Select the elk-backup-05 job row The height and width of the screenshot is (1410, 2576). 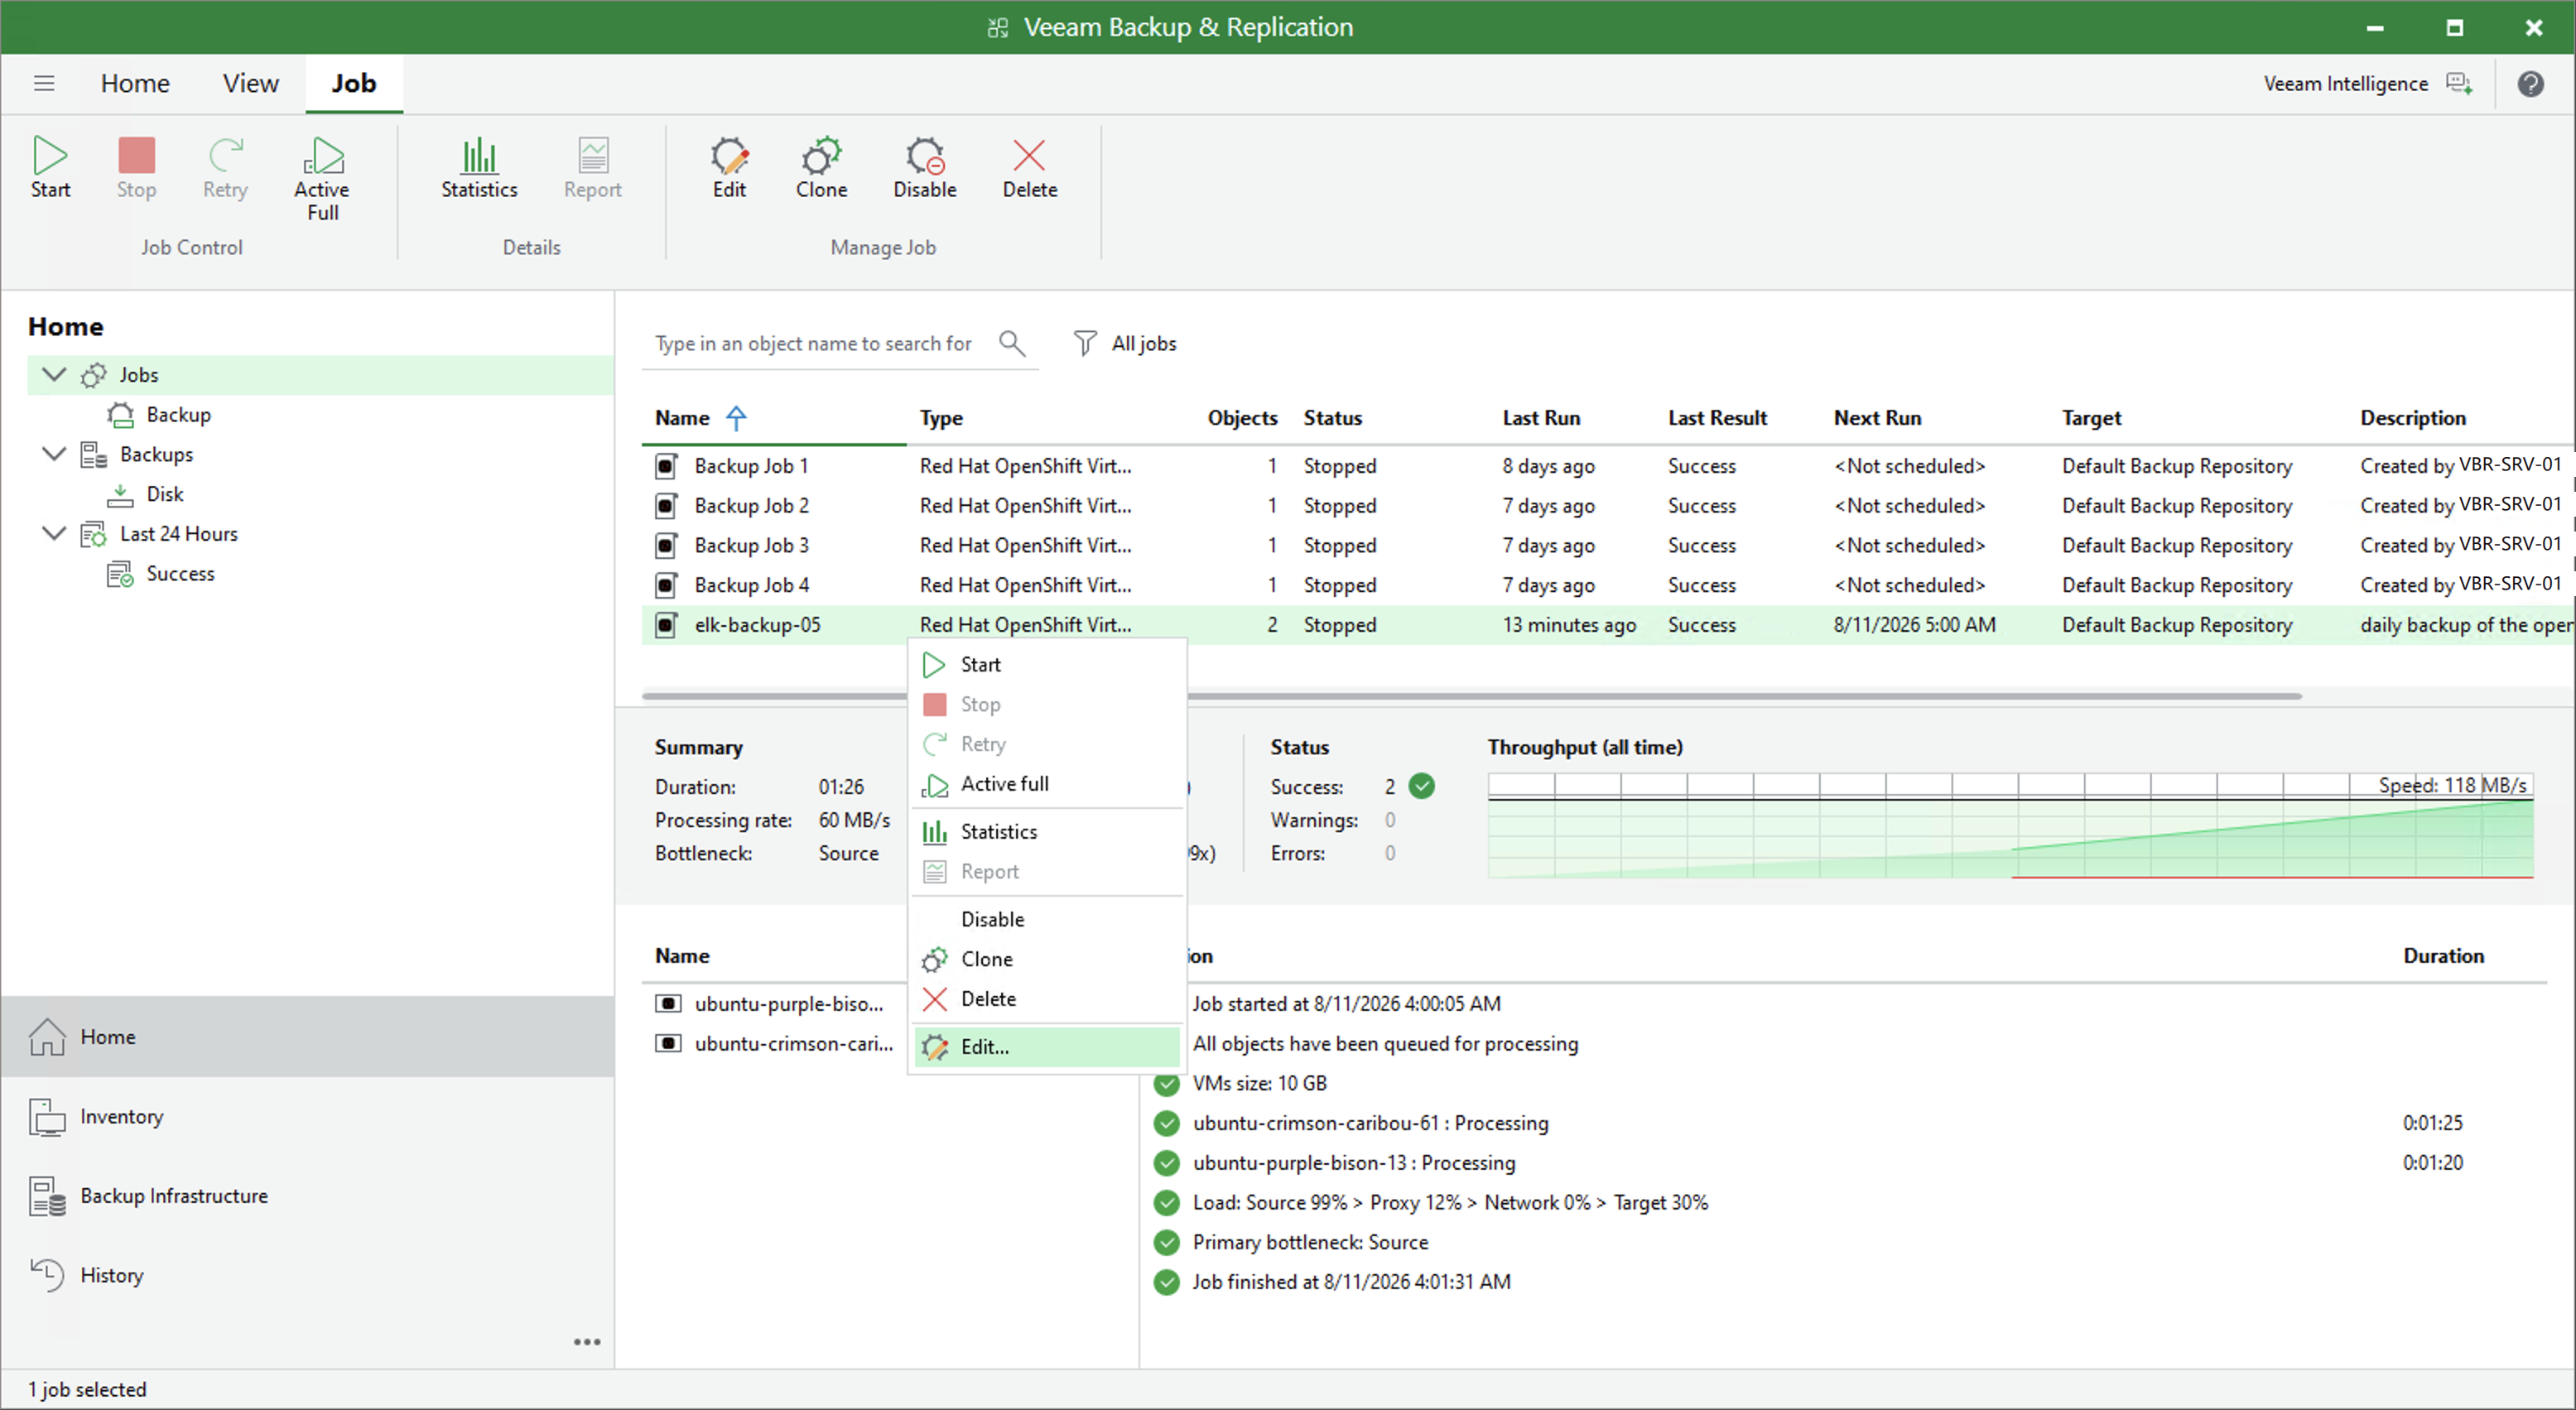[x=1608, y=625]
